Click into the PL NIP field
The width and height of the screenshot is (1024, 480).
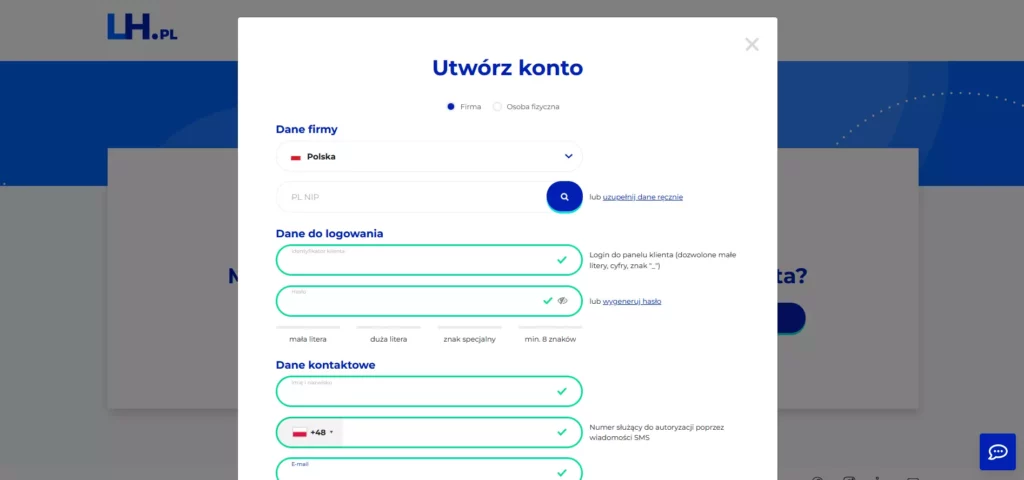(411, 197)
